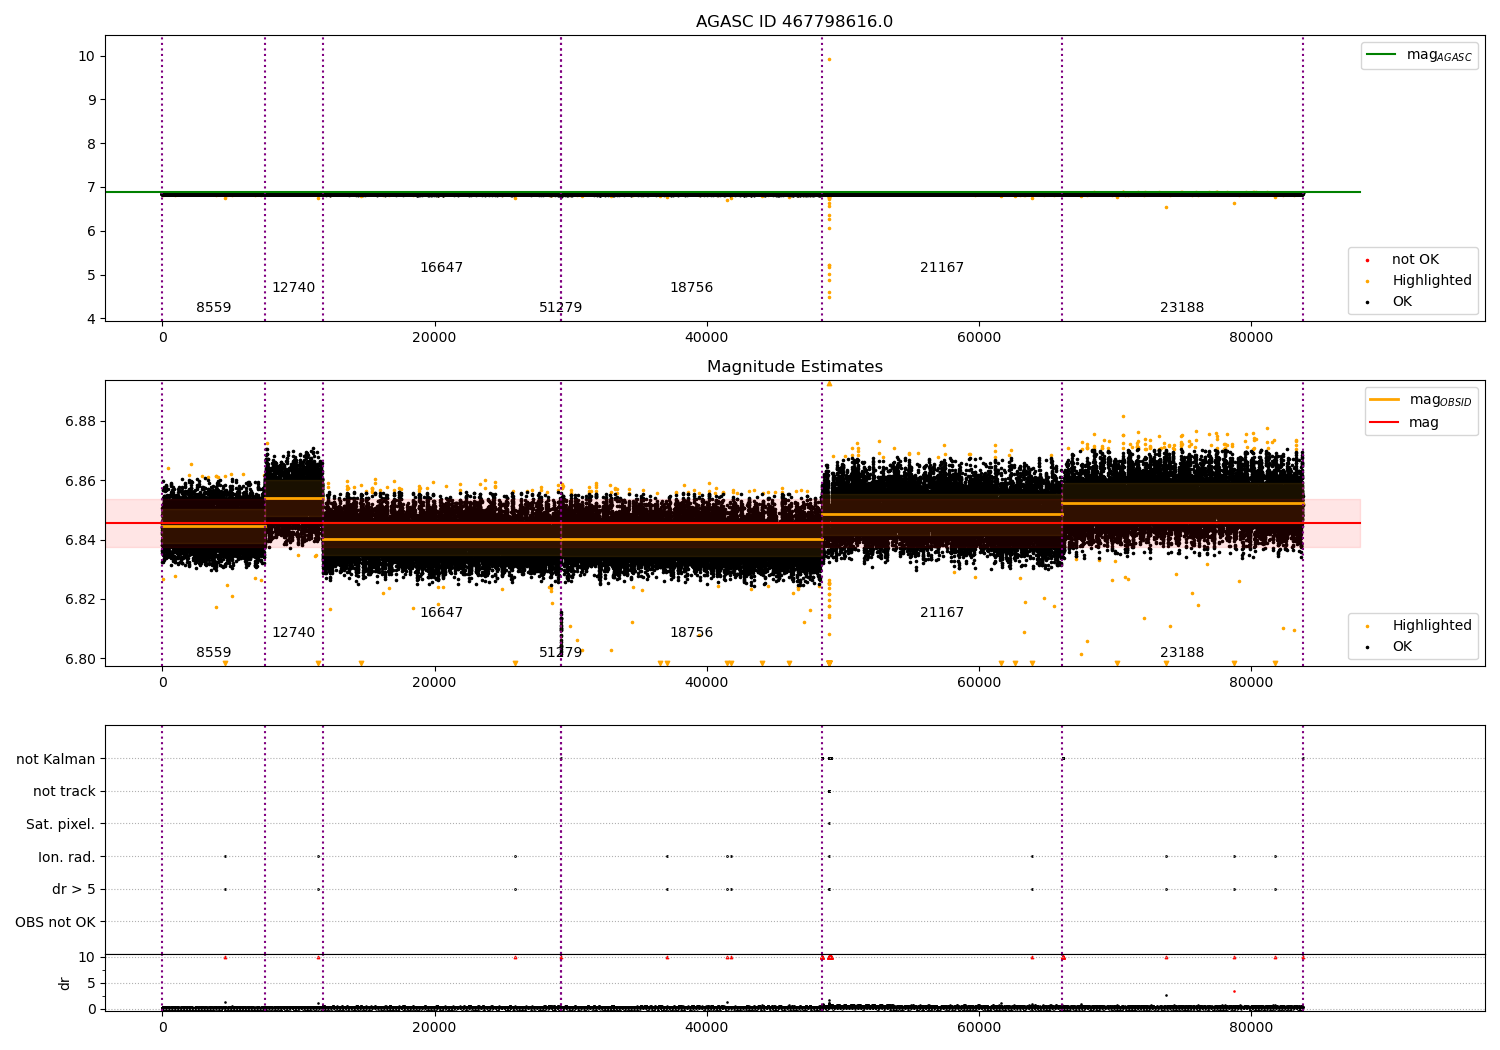Click the 6.86 y-axis tick label
The image size is (1500, 1050).
(x=80, y=481)
